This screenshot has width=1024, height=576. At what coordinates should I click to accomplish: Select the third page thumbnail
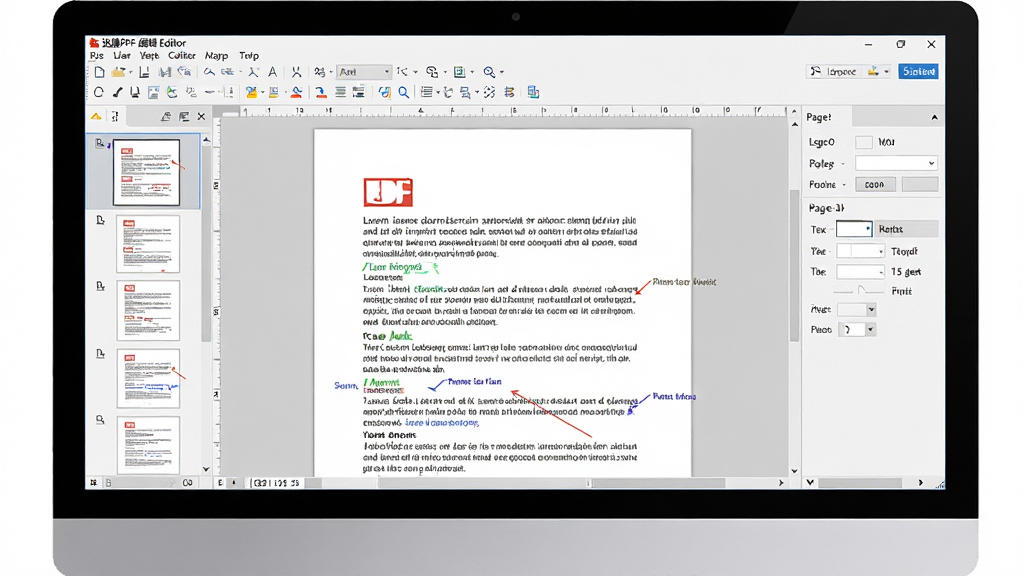pyautogui.click(x=148, y=310)
